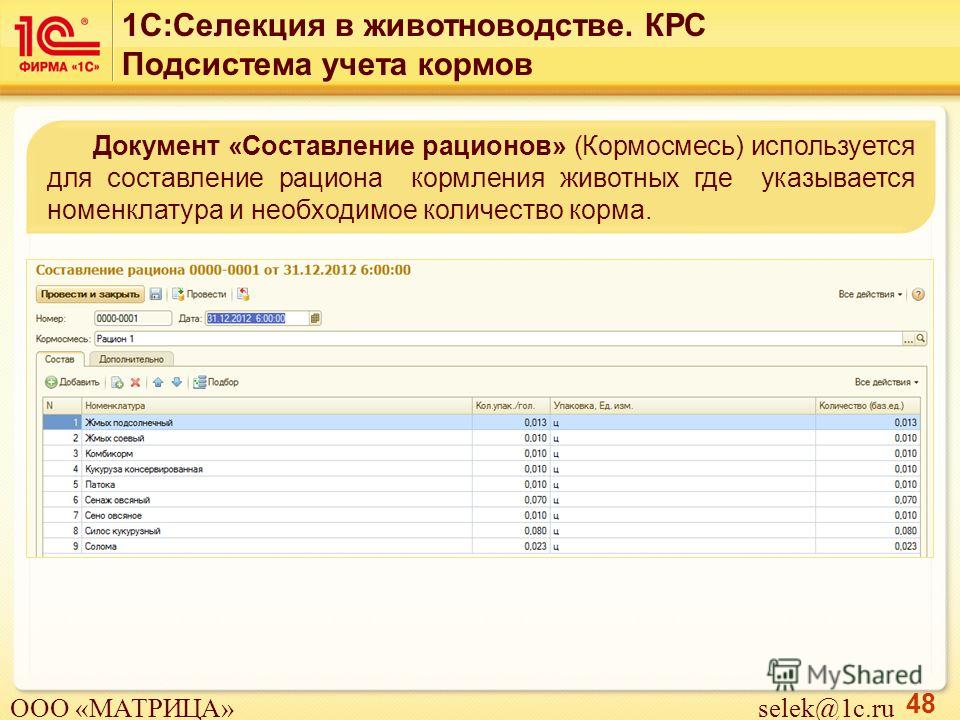
Task: Click Кол.упак./гол. value 0,070 in Сенаж овсяный row
Action: pyautogui.click(x=511, y=500)
